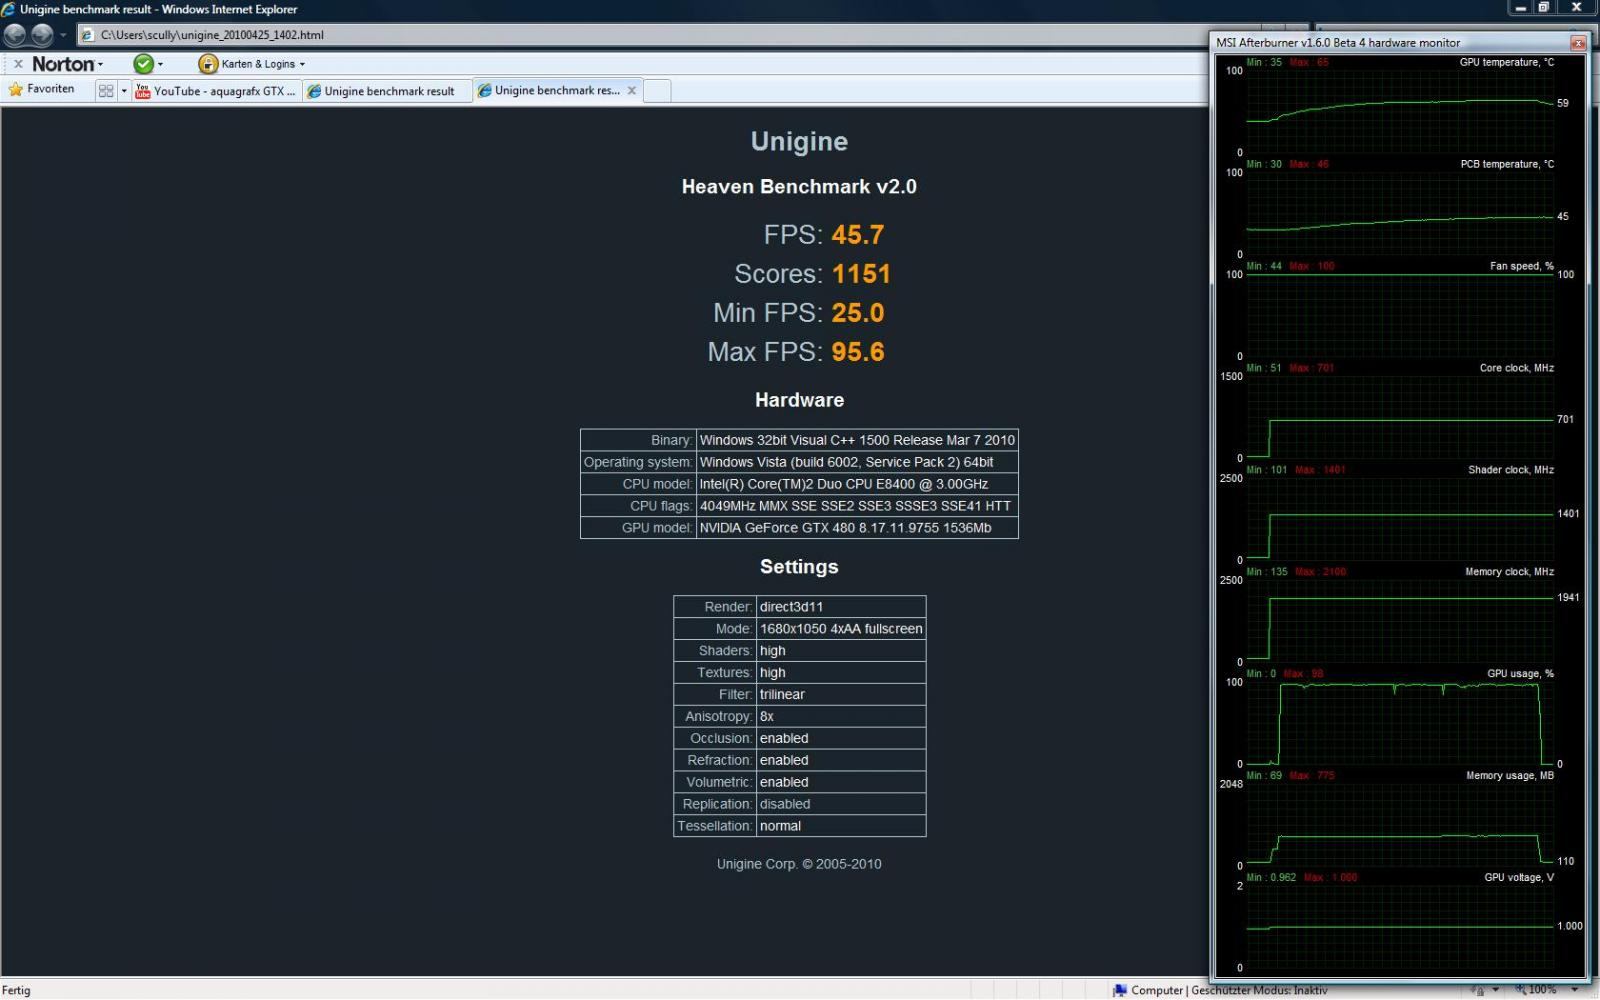1600x1000 pixels.
Task: Click the FPS value 45.7
Action: 858,235
